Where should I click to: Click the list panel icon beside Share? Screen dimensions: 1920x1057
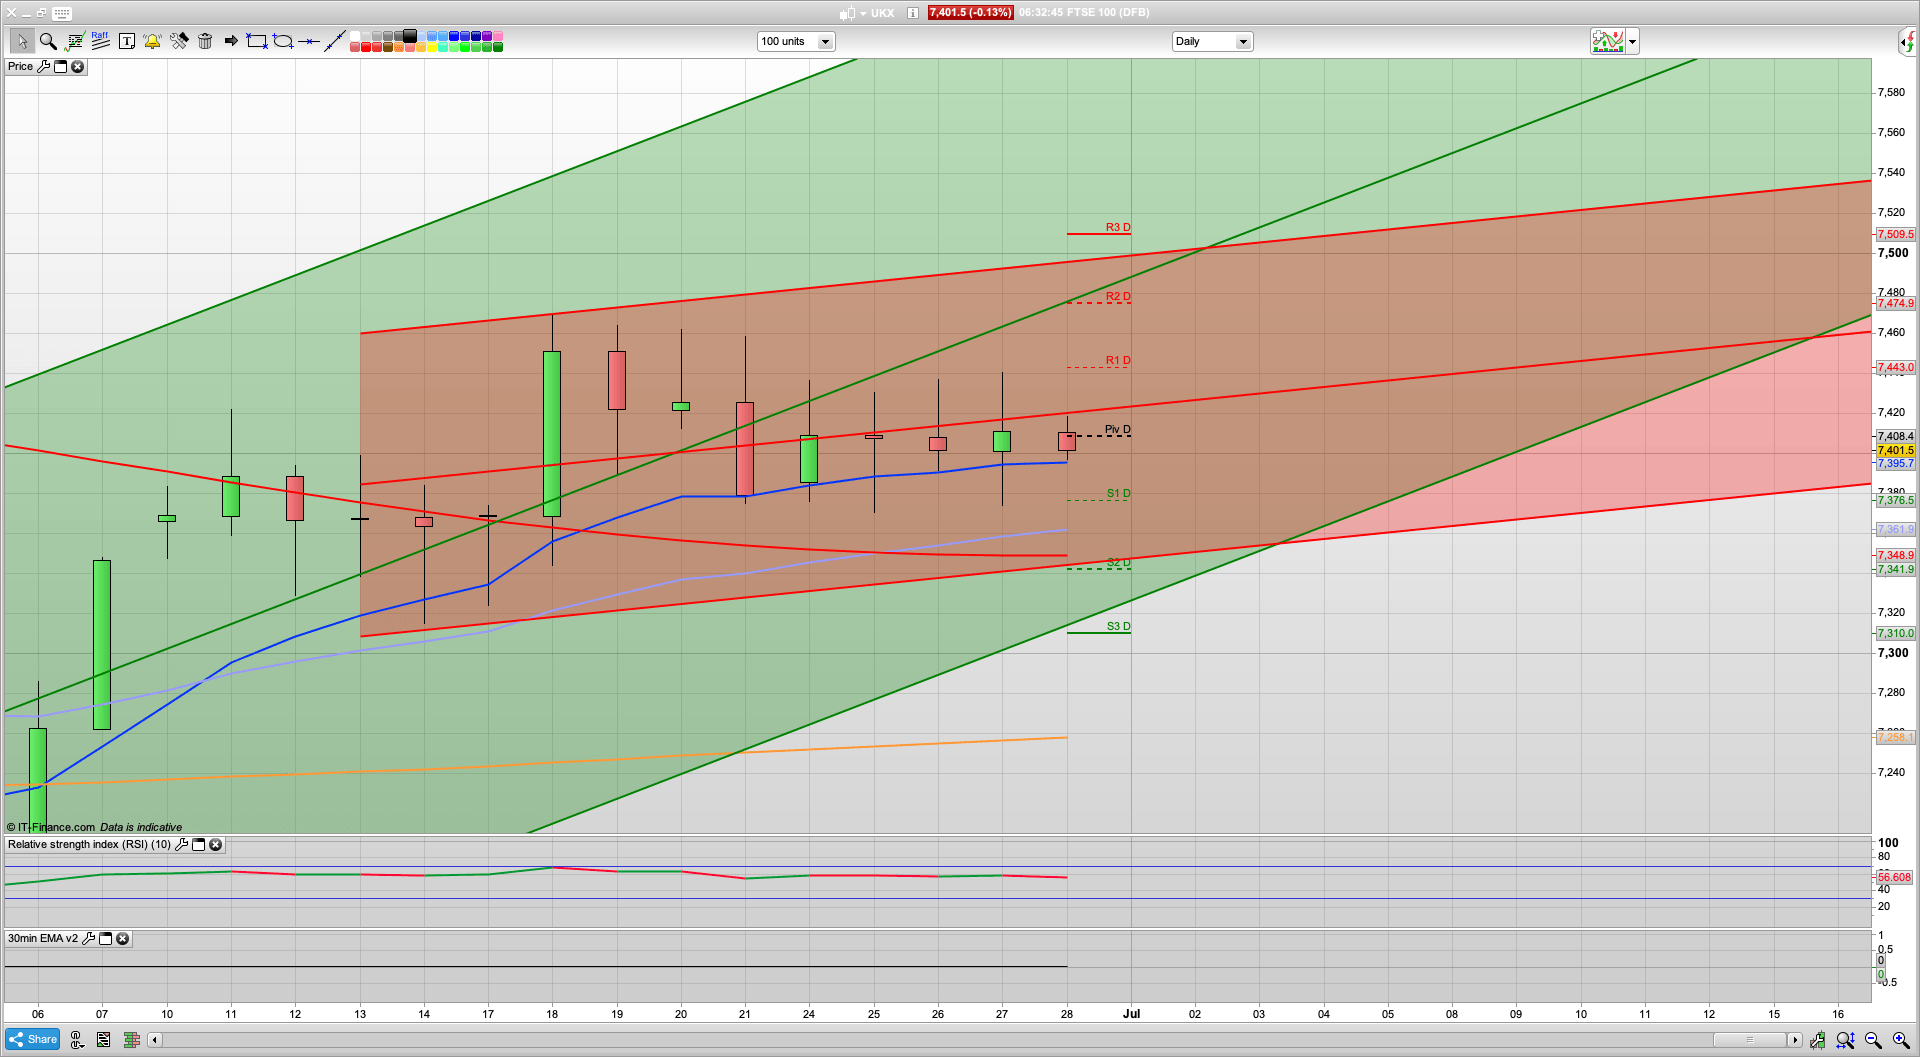click(103, 1039)
